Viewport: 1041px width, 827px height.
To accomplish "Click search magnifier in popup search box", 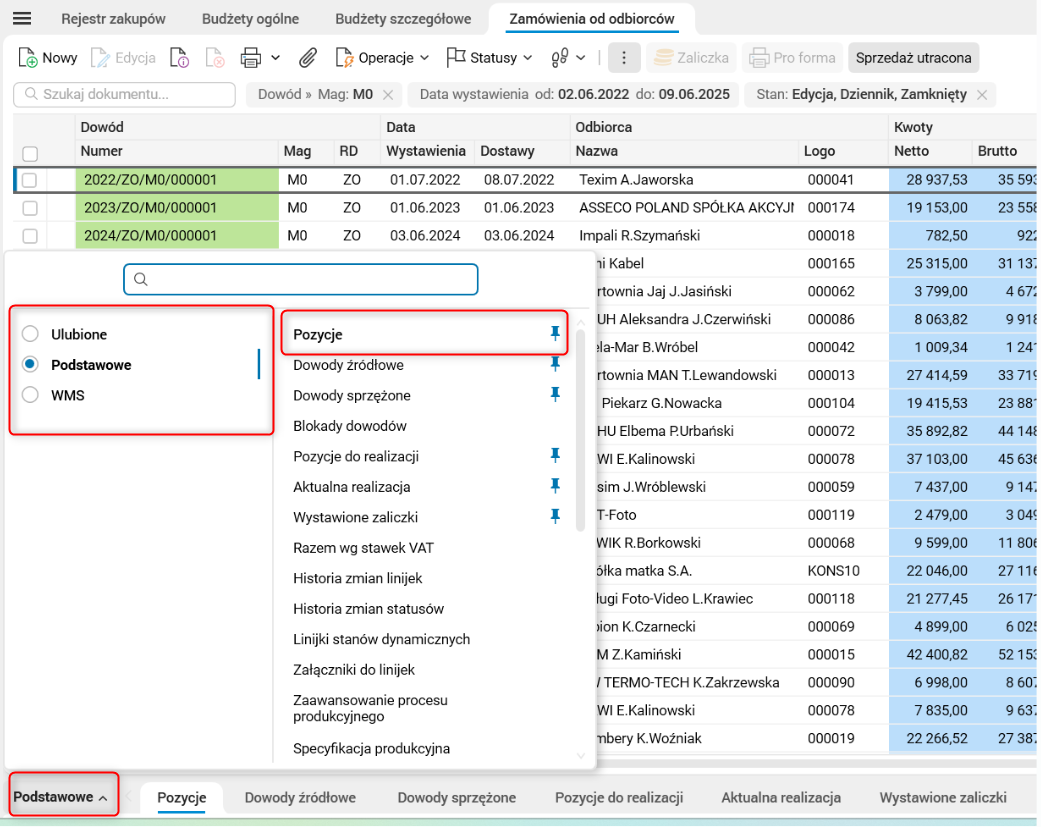I will click(x=141, y=279).
